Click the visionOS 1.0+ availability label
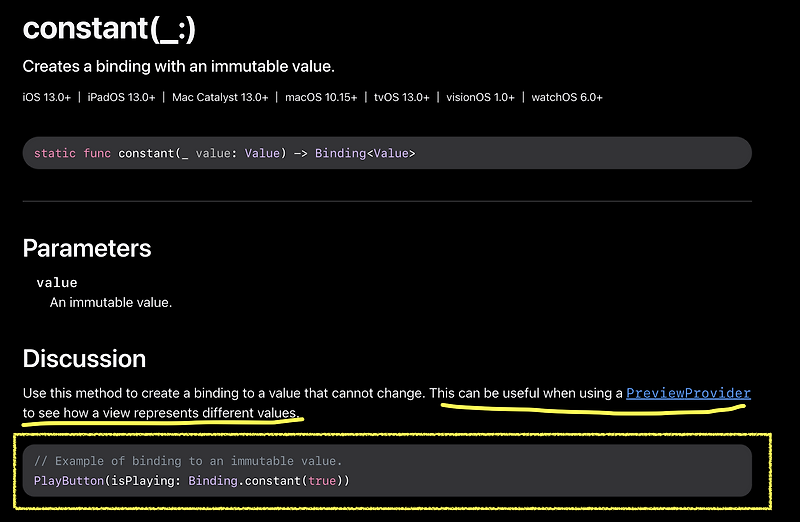 (x=480, y=97)
